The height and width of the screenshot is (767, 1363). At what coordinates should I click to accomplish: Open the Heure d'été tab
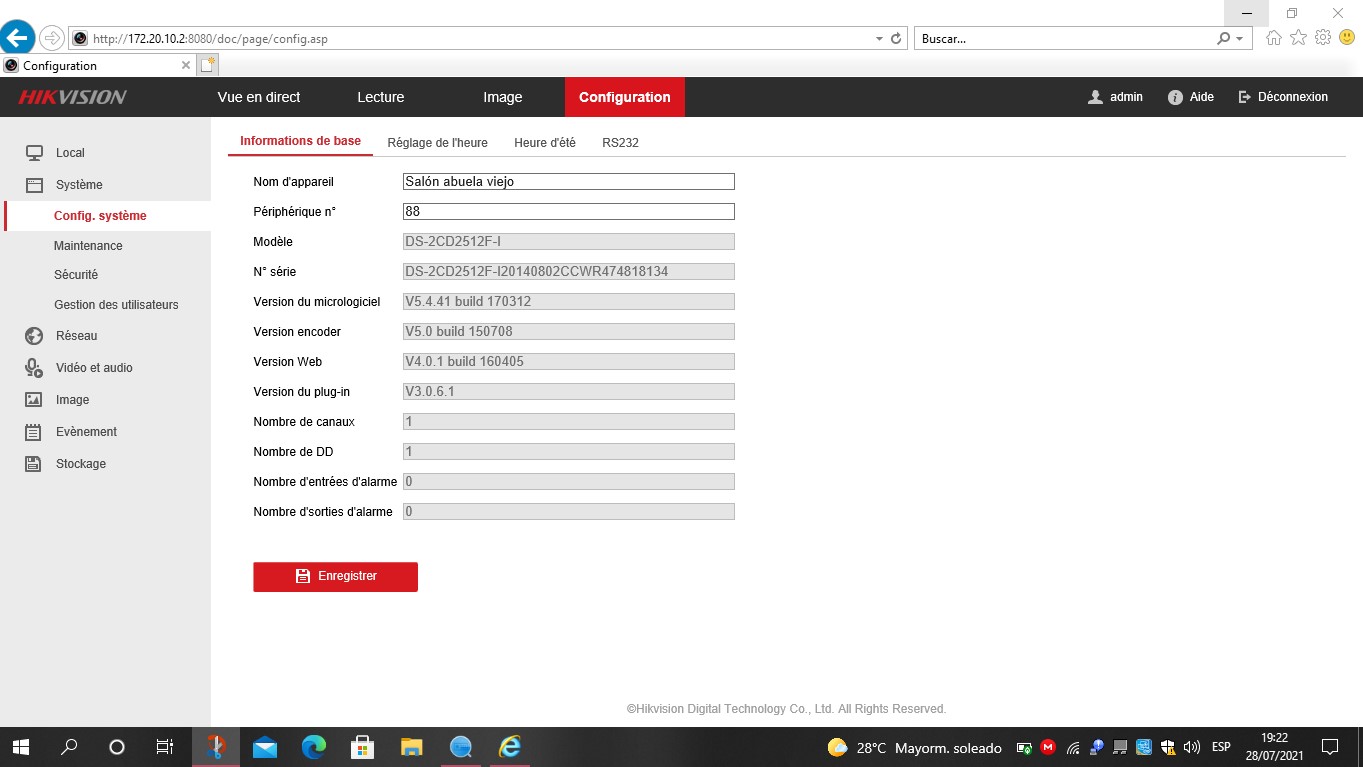click(x=545, y=142)
